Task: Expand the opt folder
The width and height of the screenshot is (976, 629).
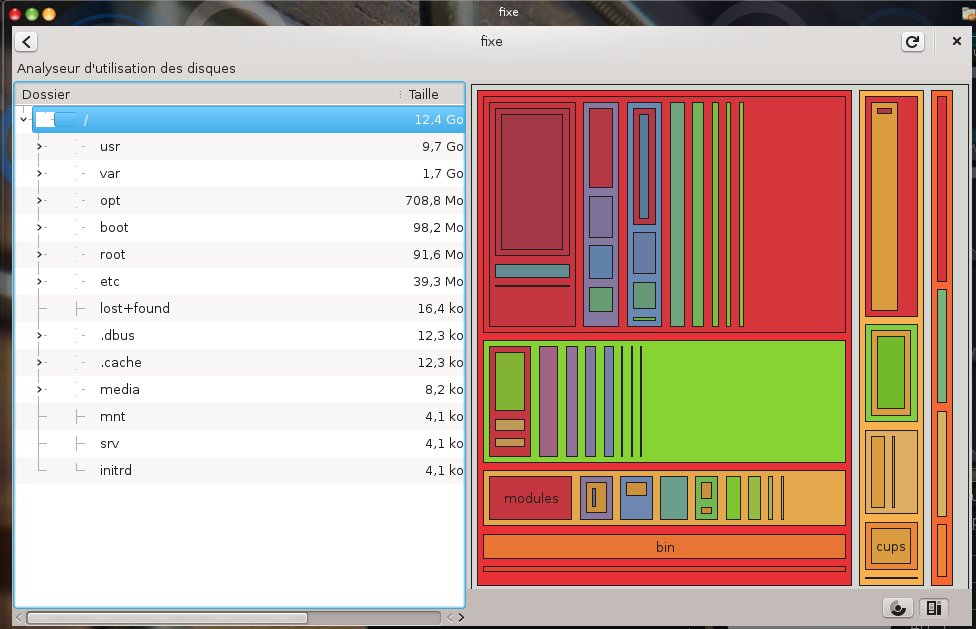Action: click(40, 200)
